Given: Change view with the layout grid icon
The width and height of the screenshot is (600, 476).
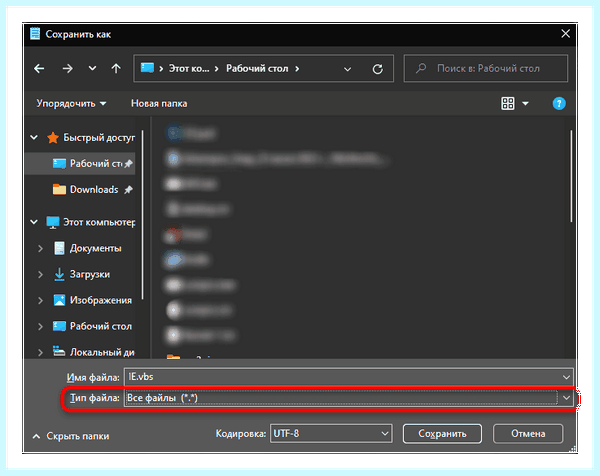Looking at the screenshot, I should [508, 103].
